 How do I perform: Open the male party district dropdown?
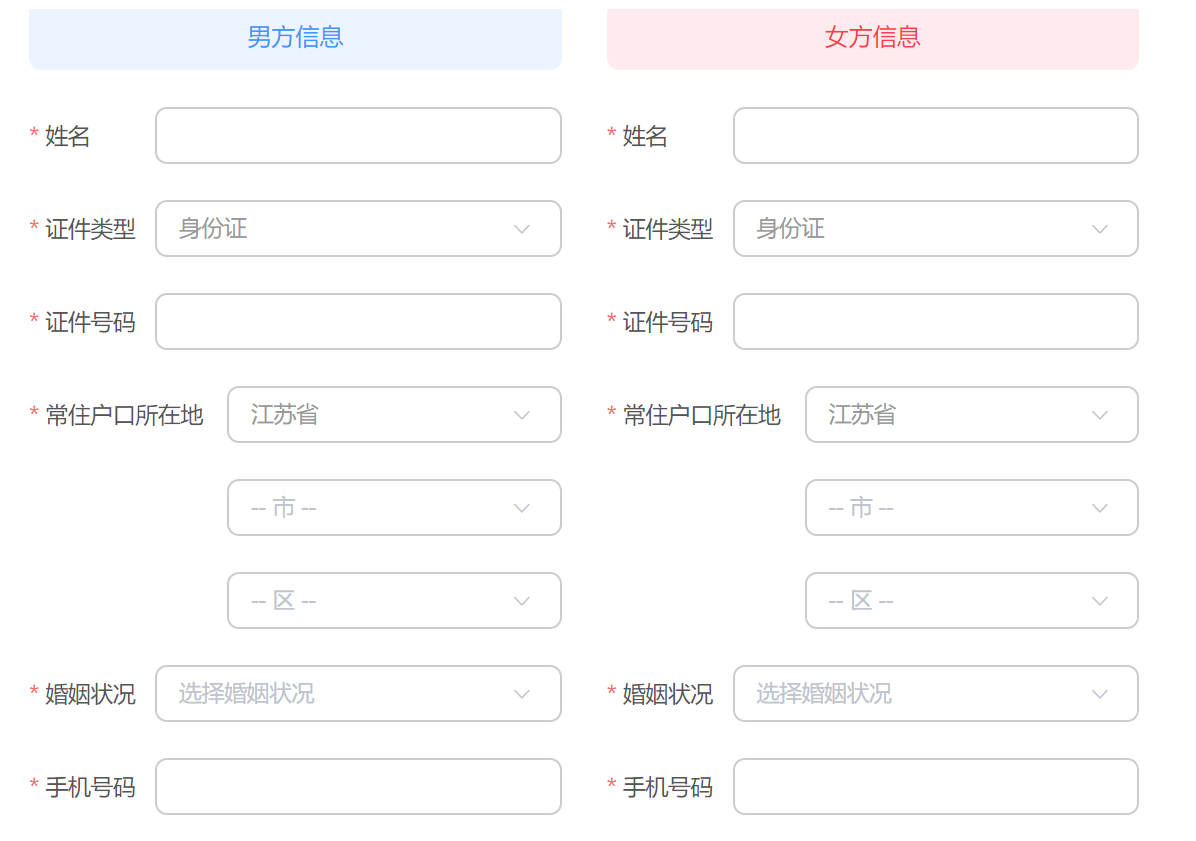[x=394, y=601]
